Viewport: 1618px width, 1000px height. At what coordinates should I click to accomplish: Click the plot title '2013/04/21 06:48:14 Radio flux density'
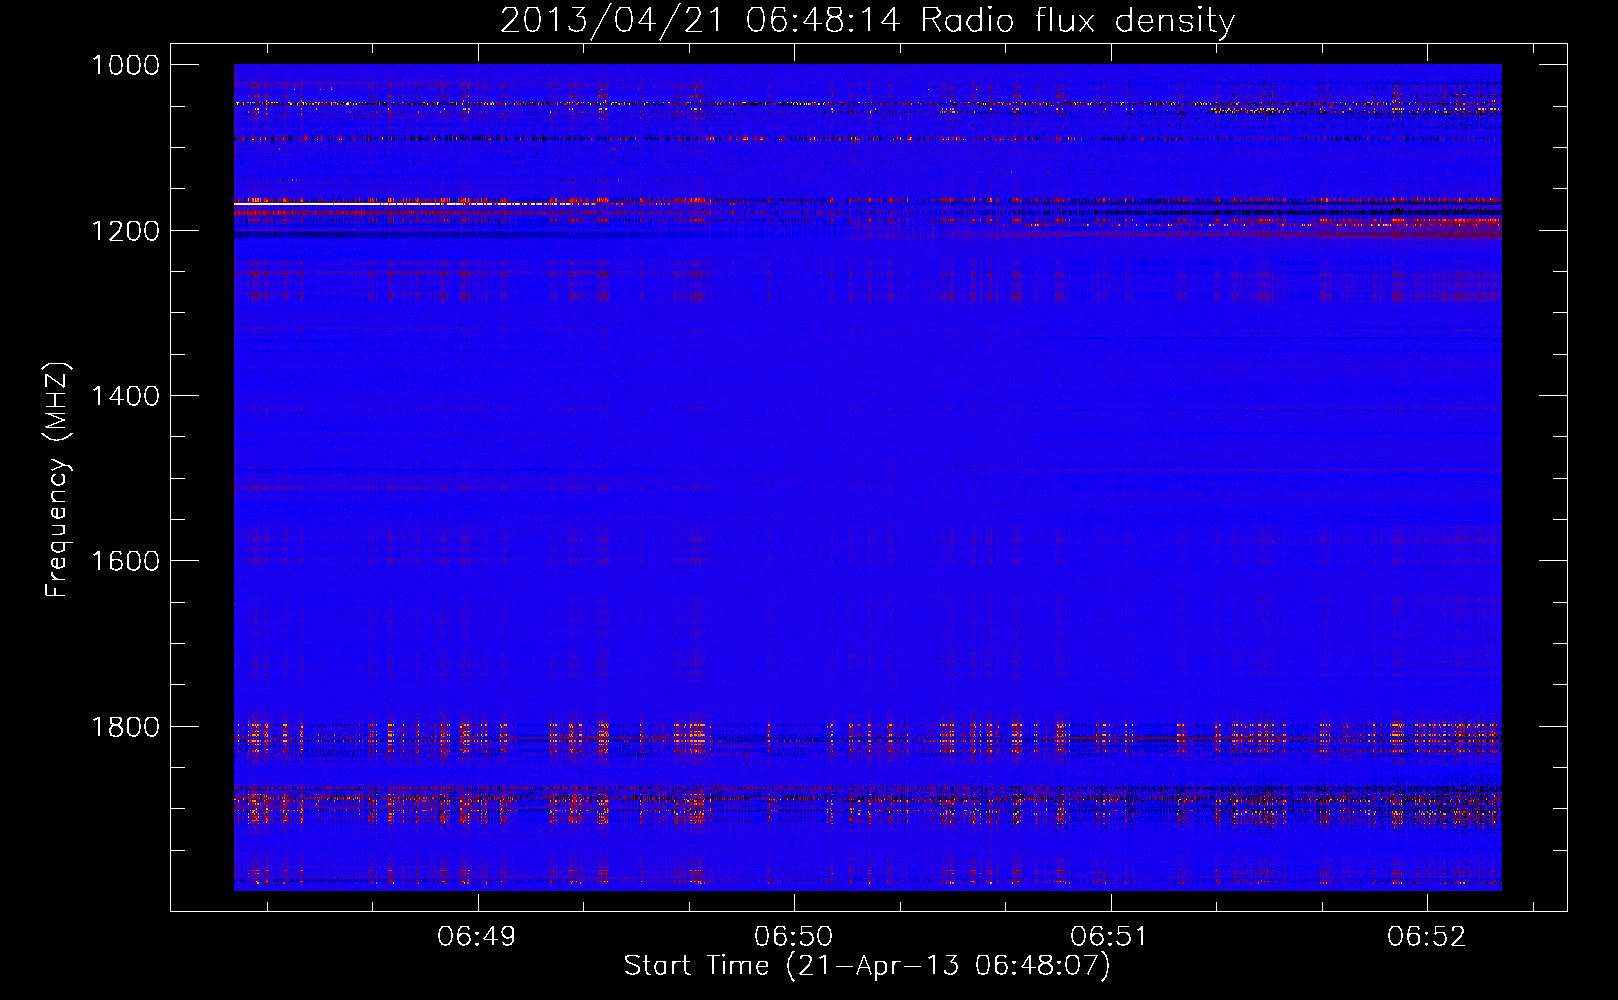point(867,21)
